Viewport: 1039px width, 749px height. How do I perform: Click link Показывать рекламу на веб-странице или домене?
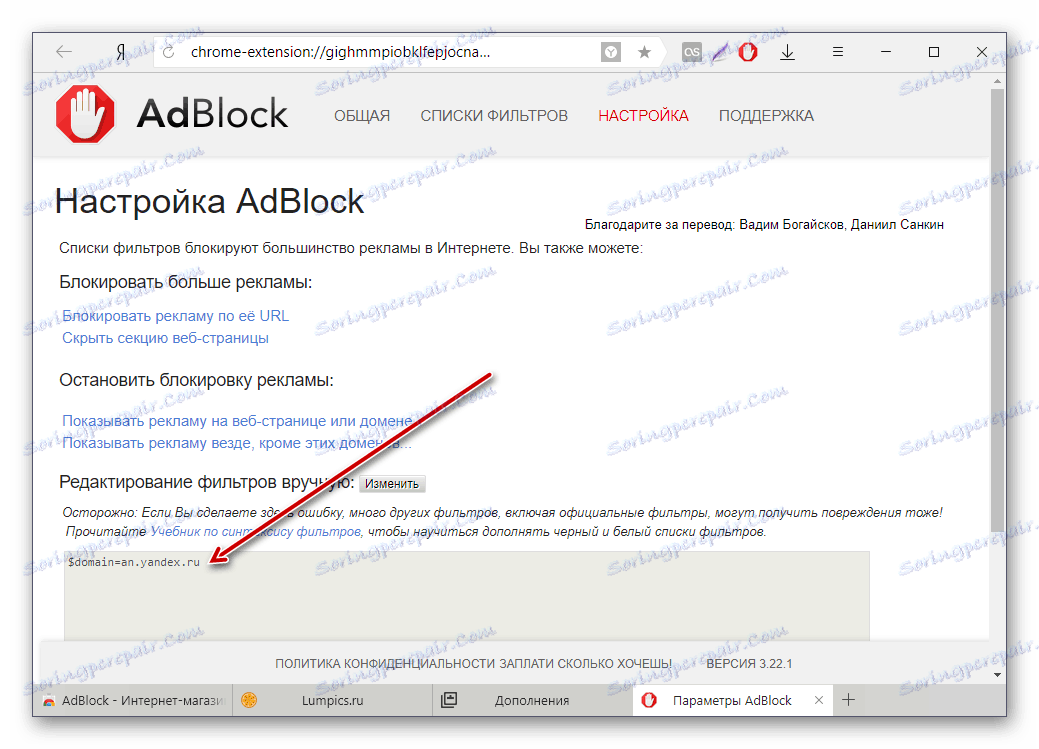(237, 421)
